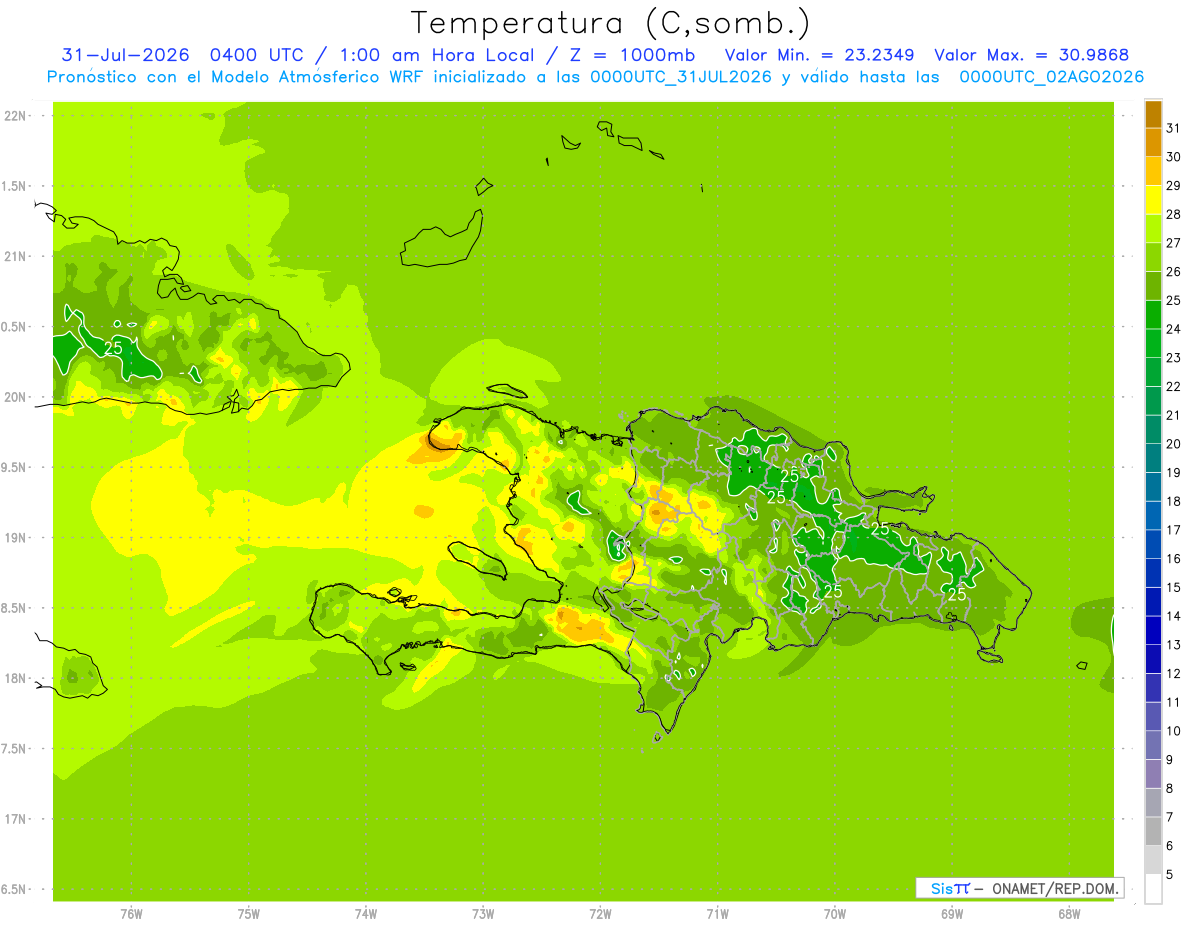Viewport: 1200px width, 927px height.
Task: Click the teal swatch between 19 and 20
Action: 1153,458
